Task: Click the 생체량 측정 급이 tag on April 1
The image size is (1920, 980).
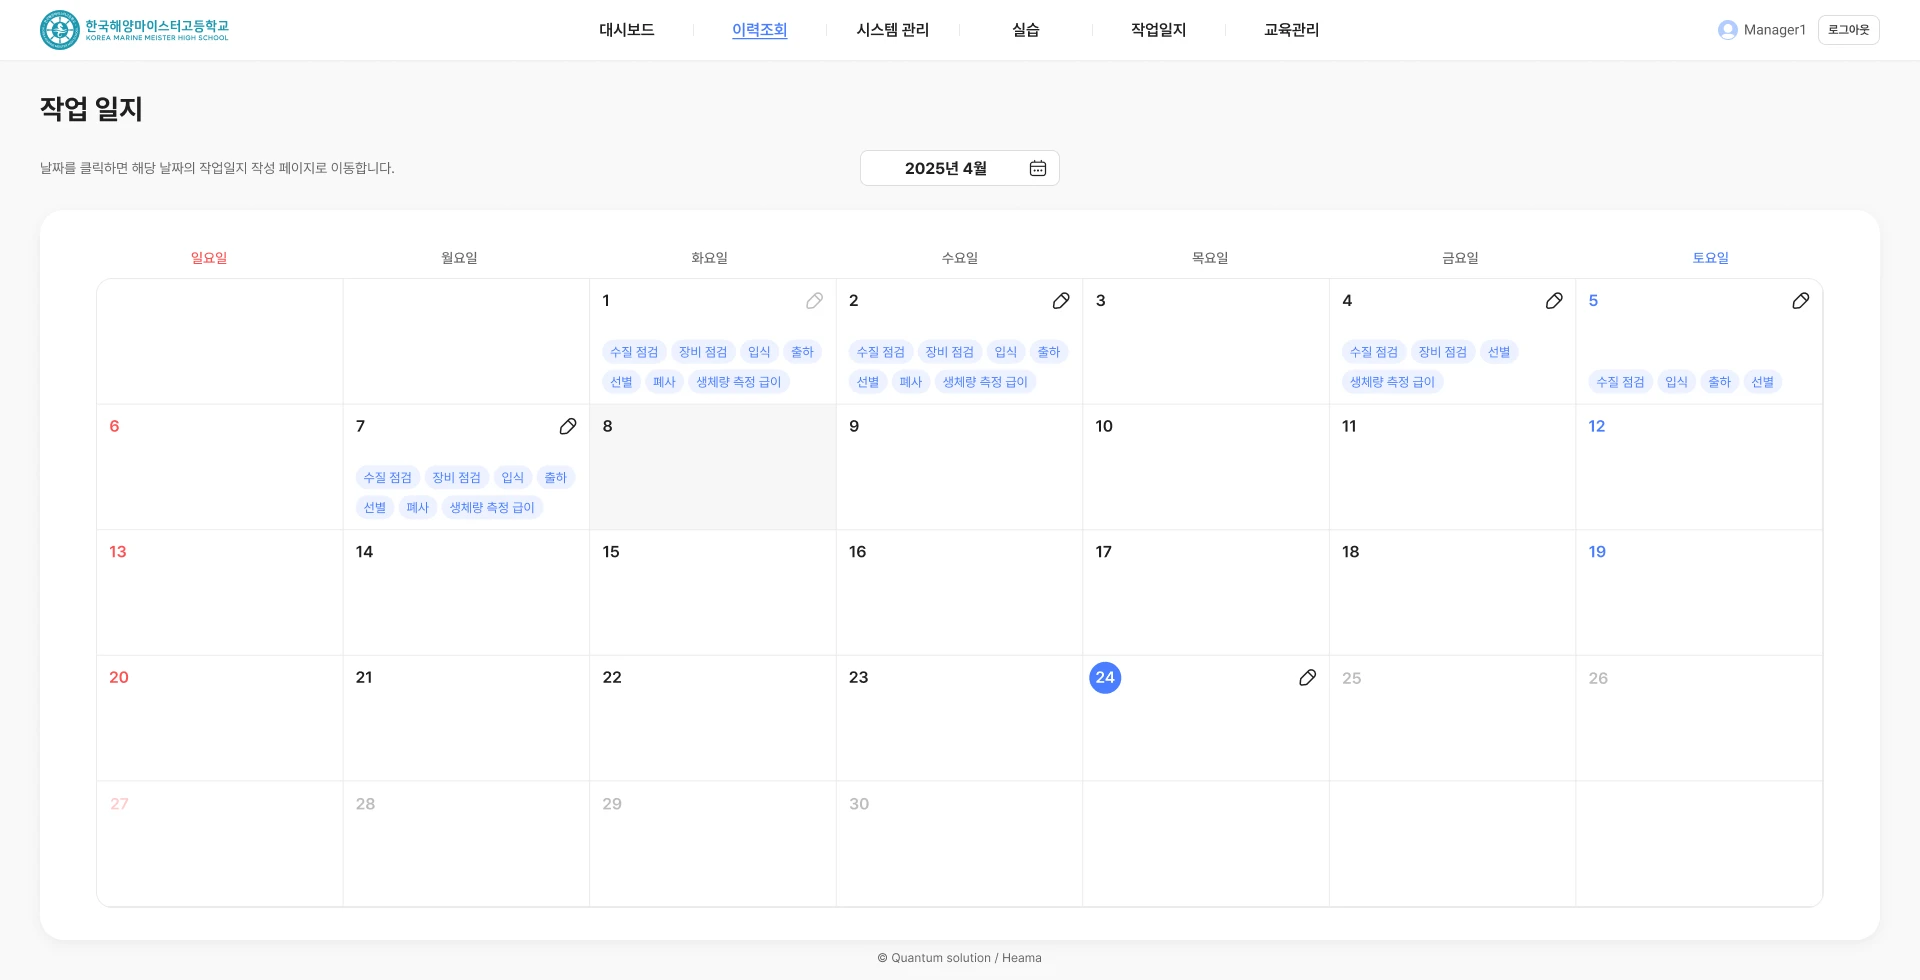Action: [739, 382]
